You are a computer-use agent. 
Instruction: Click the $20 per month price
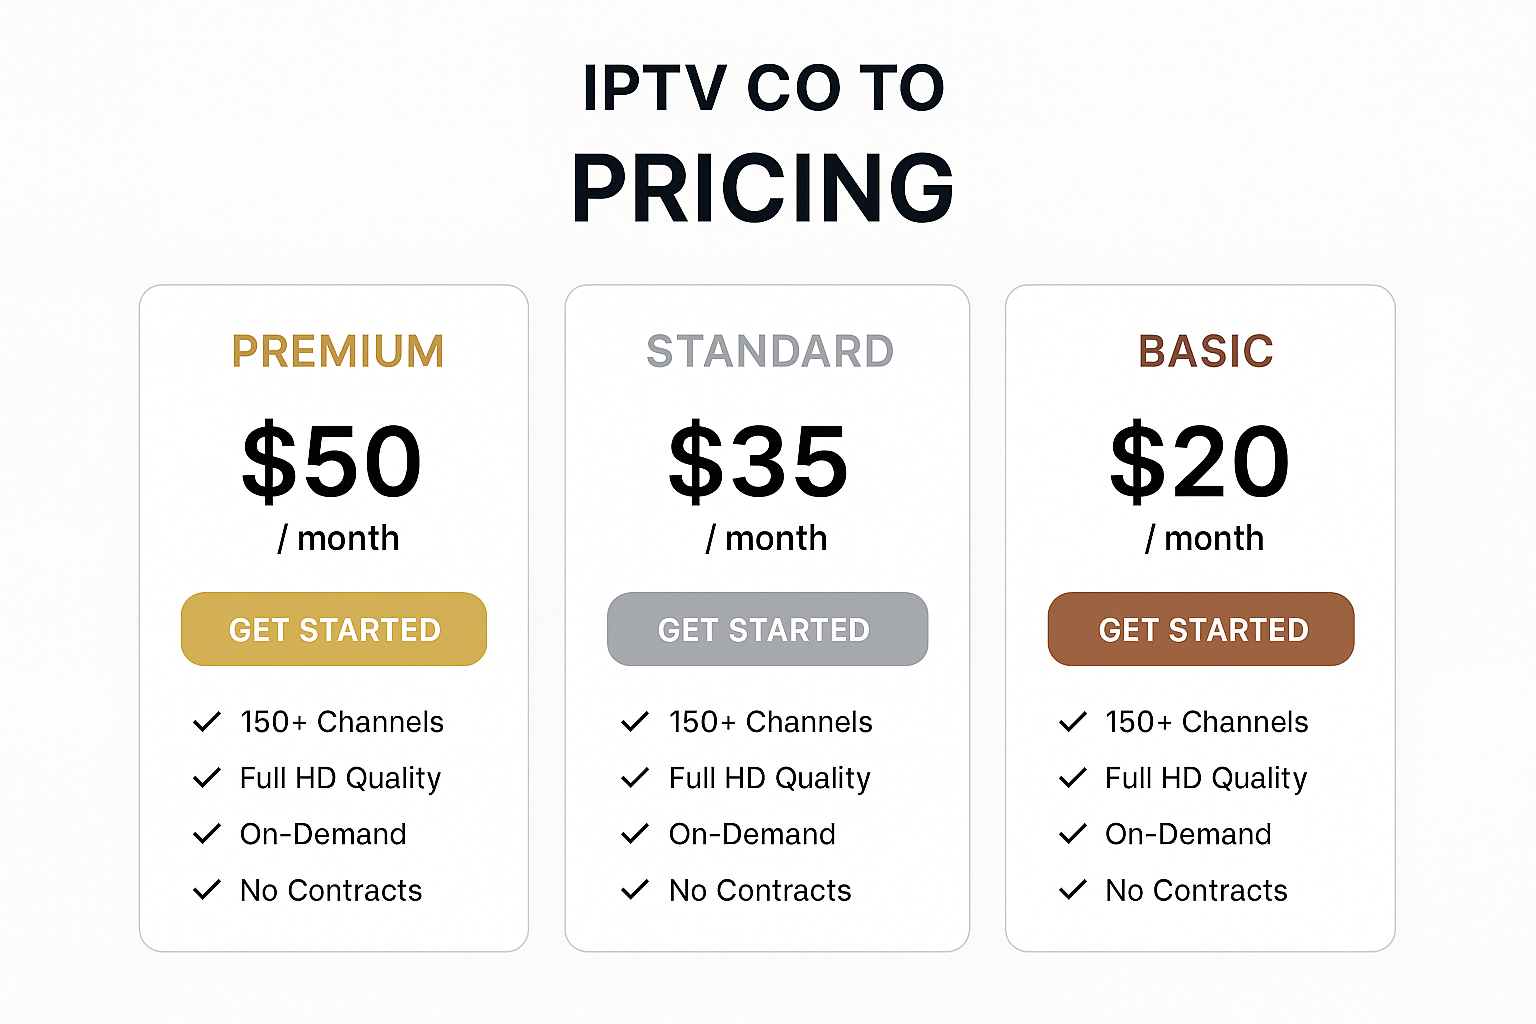(1200, 485)
